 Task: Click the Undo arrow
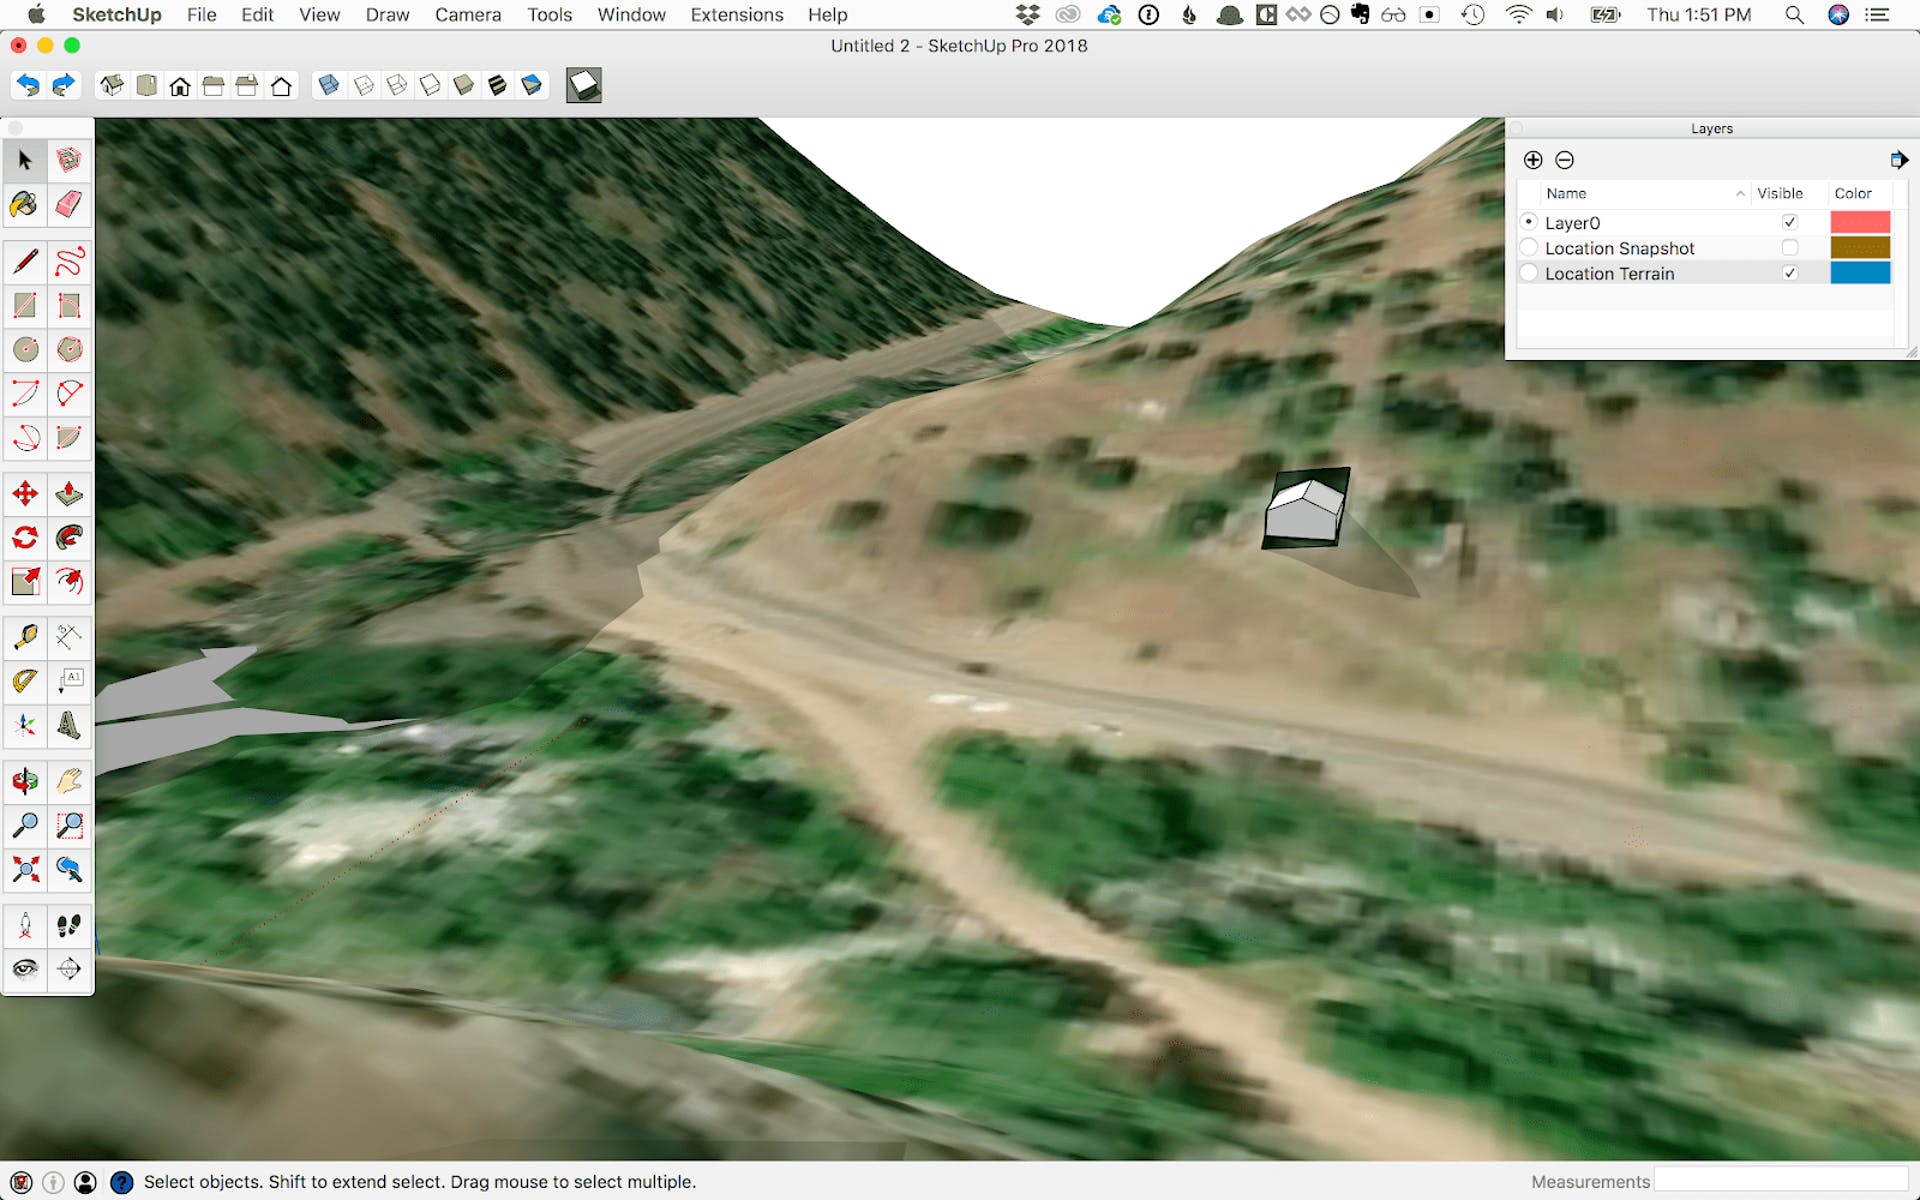pos(28,86)
